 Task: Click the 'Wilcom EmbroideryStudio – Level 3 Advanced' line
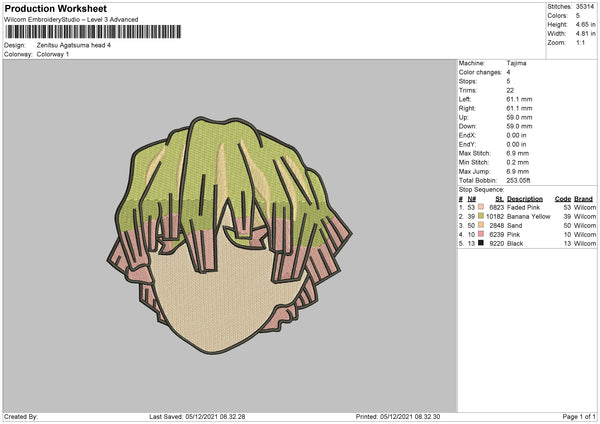click(x=71, y=20)
